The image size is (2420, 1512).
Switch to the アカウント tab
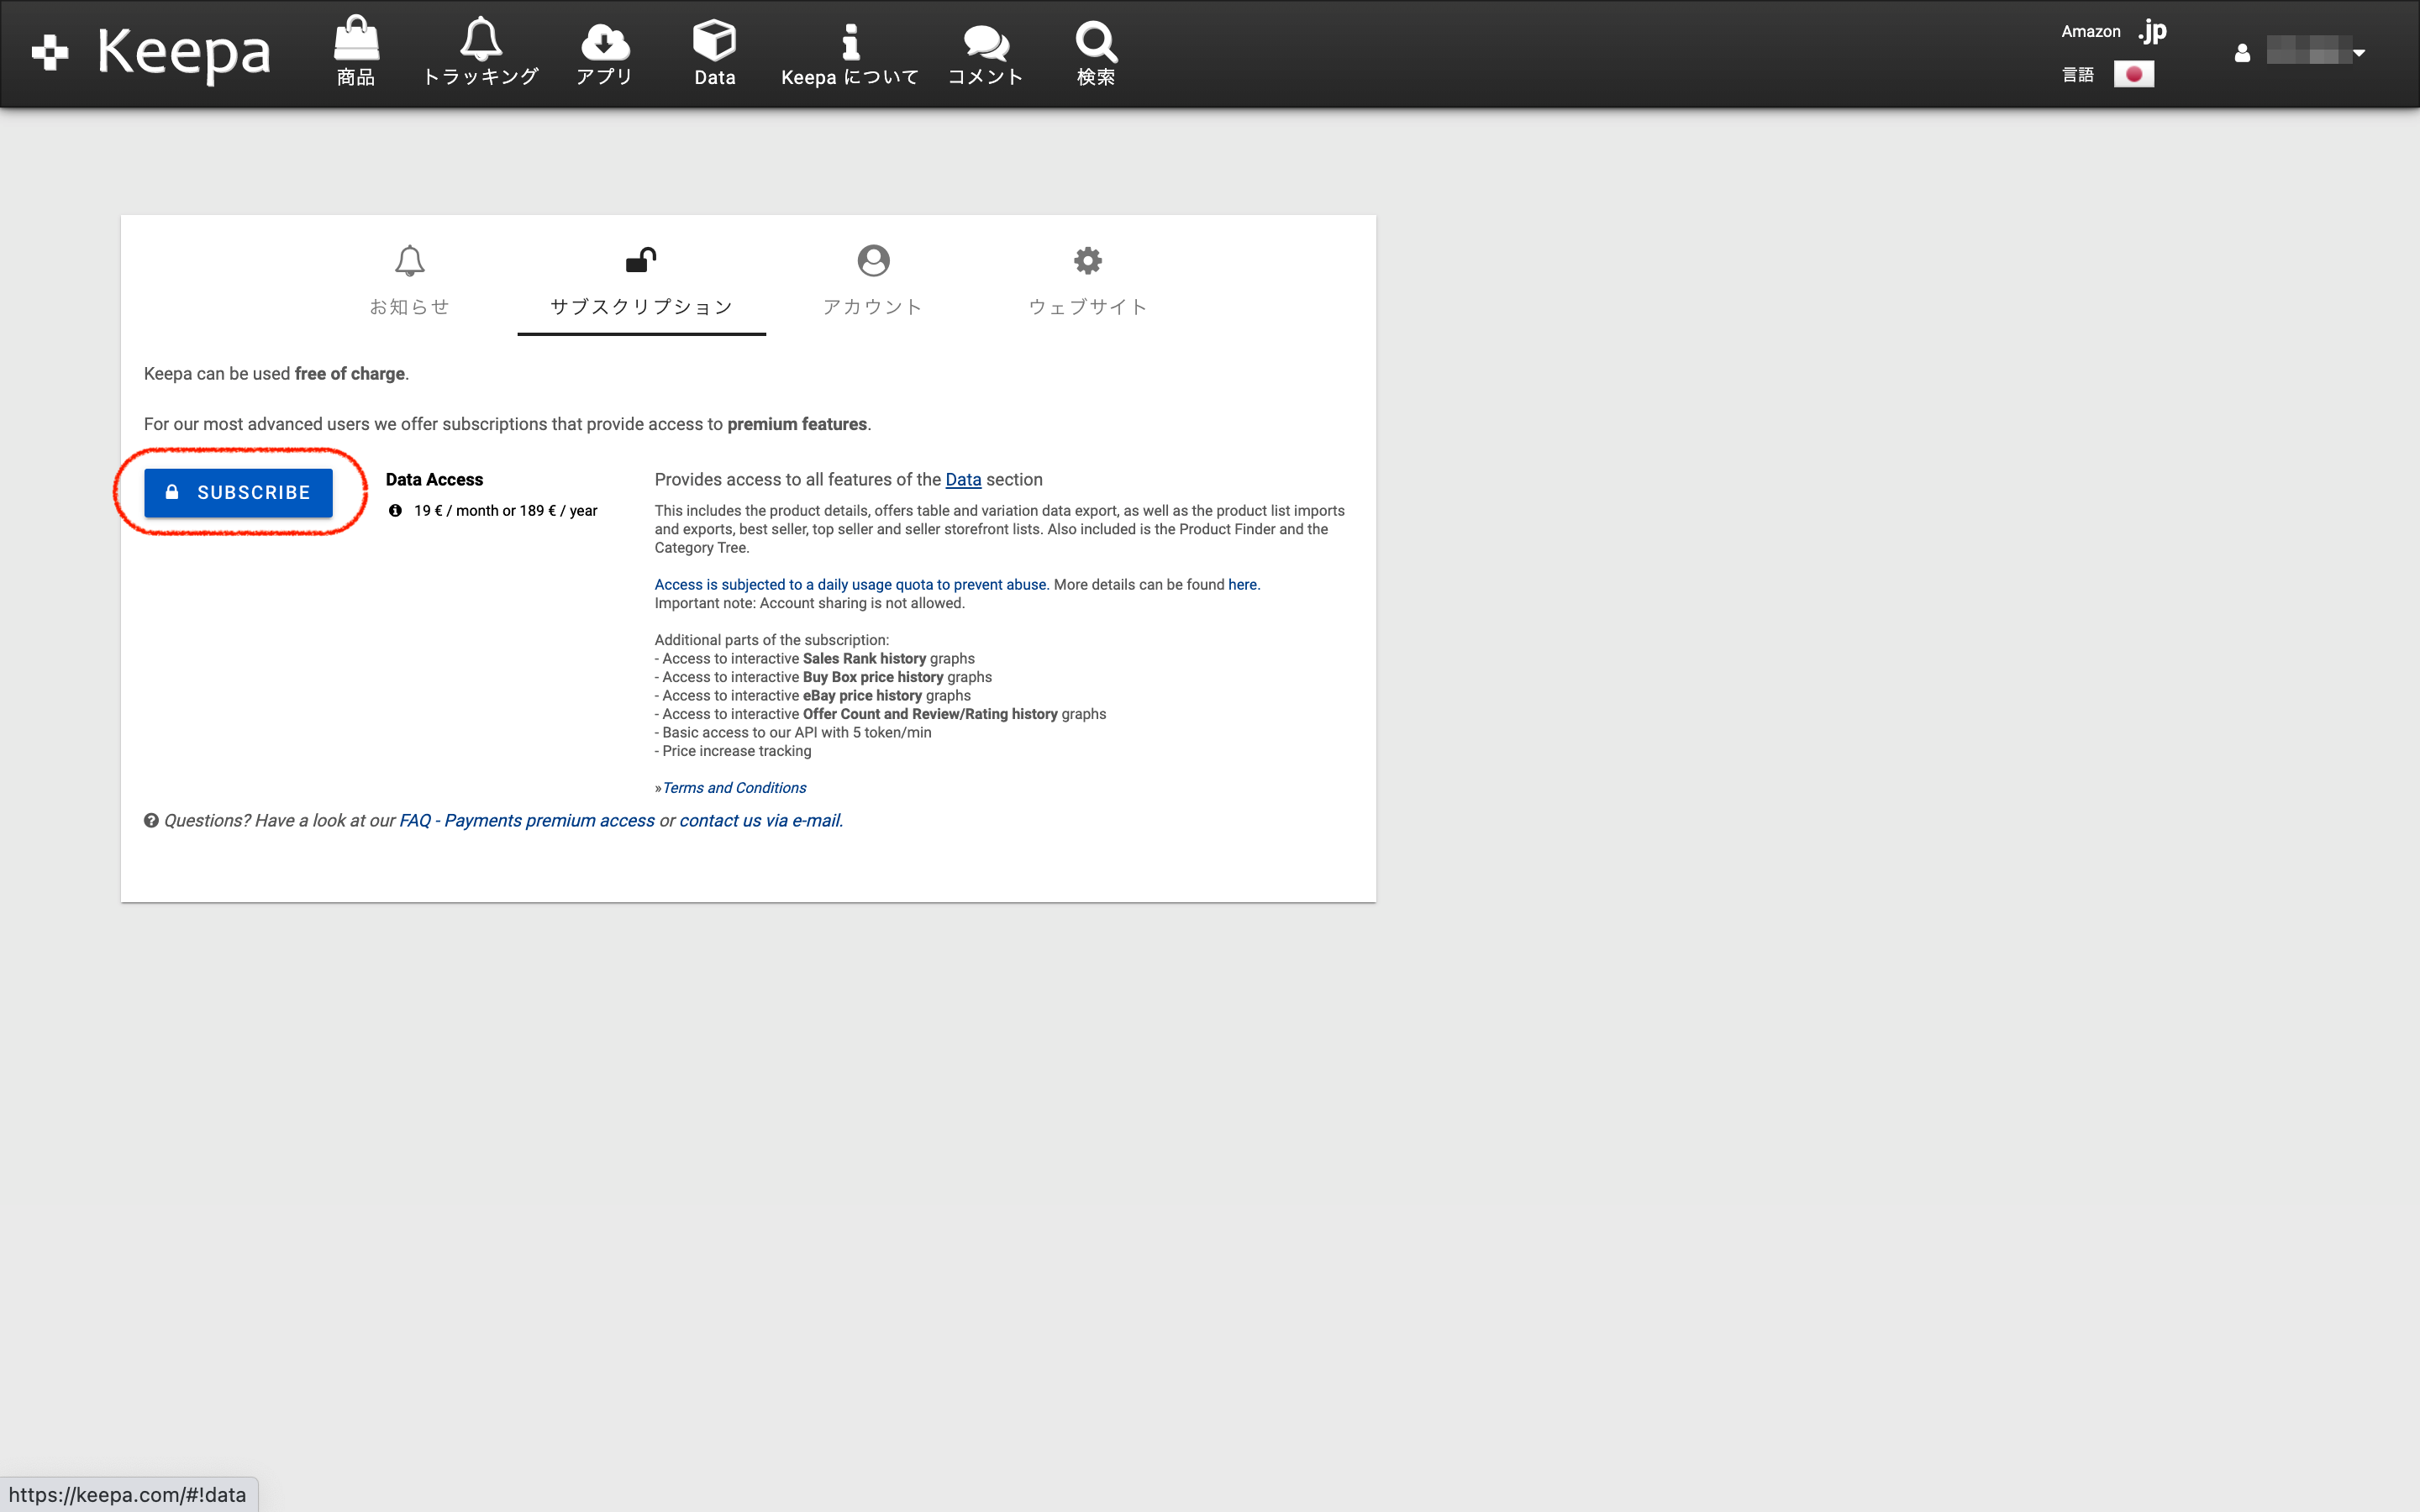point(872,281)
